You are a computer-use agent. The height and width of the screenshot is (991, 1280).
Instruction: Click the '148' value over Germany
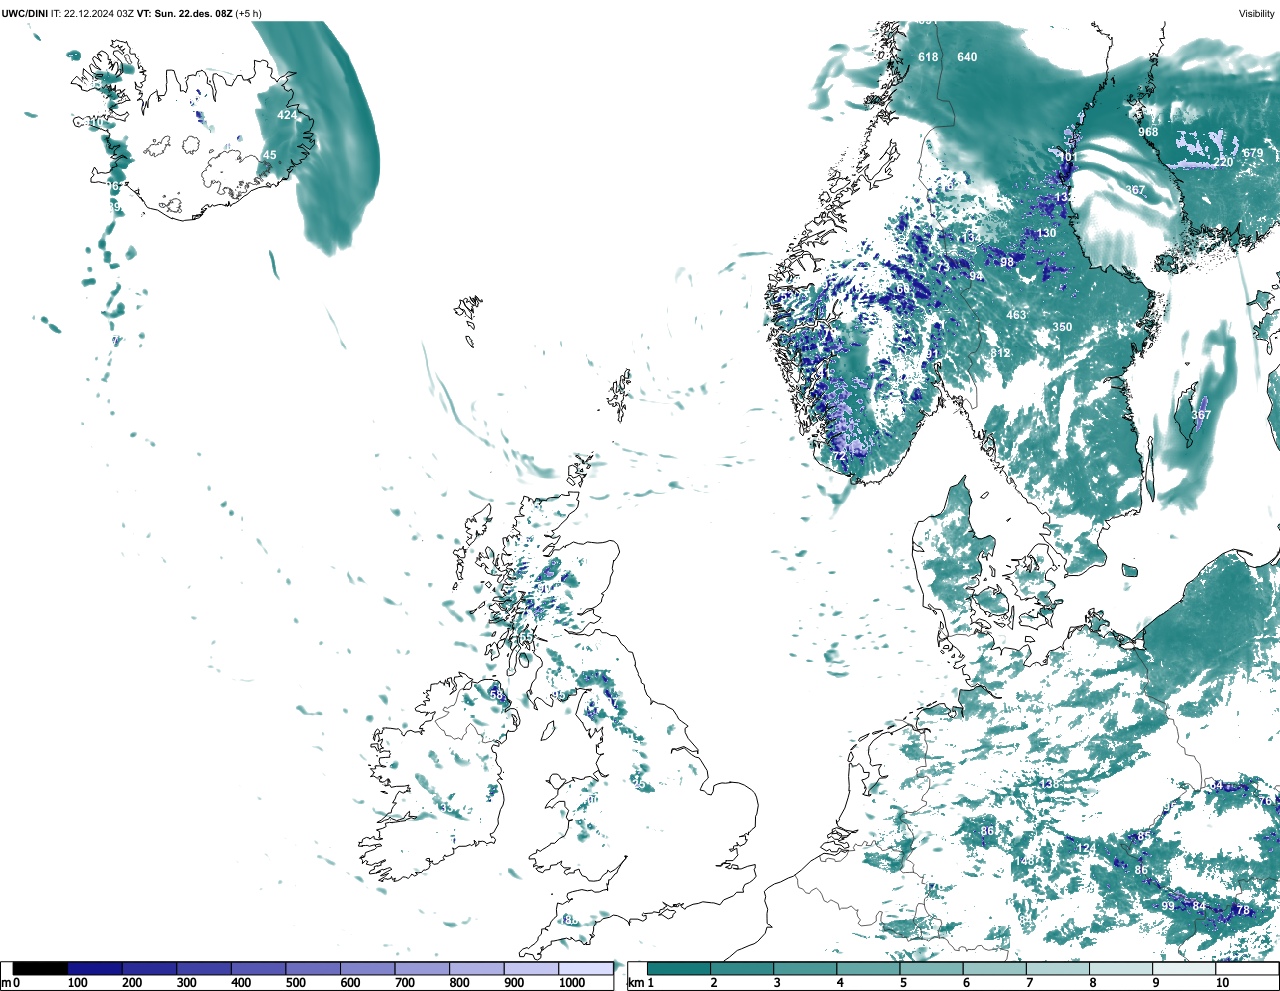[x=1025, y=861]
